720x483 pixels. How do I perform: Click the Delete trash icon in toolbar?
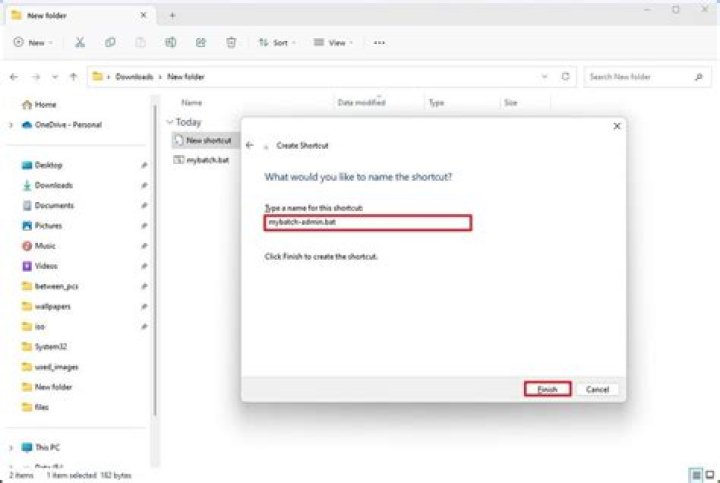point(231,43)
